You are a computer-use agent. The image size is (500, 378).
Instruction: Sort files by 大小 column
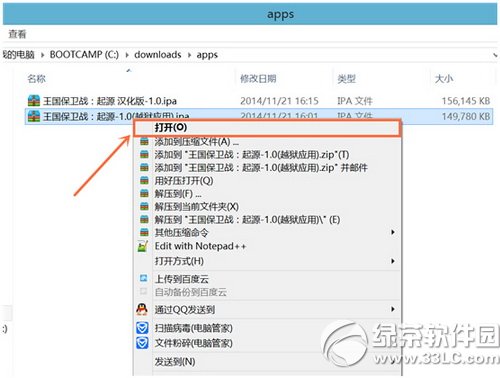coord(444,79)
